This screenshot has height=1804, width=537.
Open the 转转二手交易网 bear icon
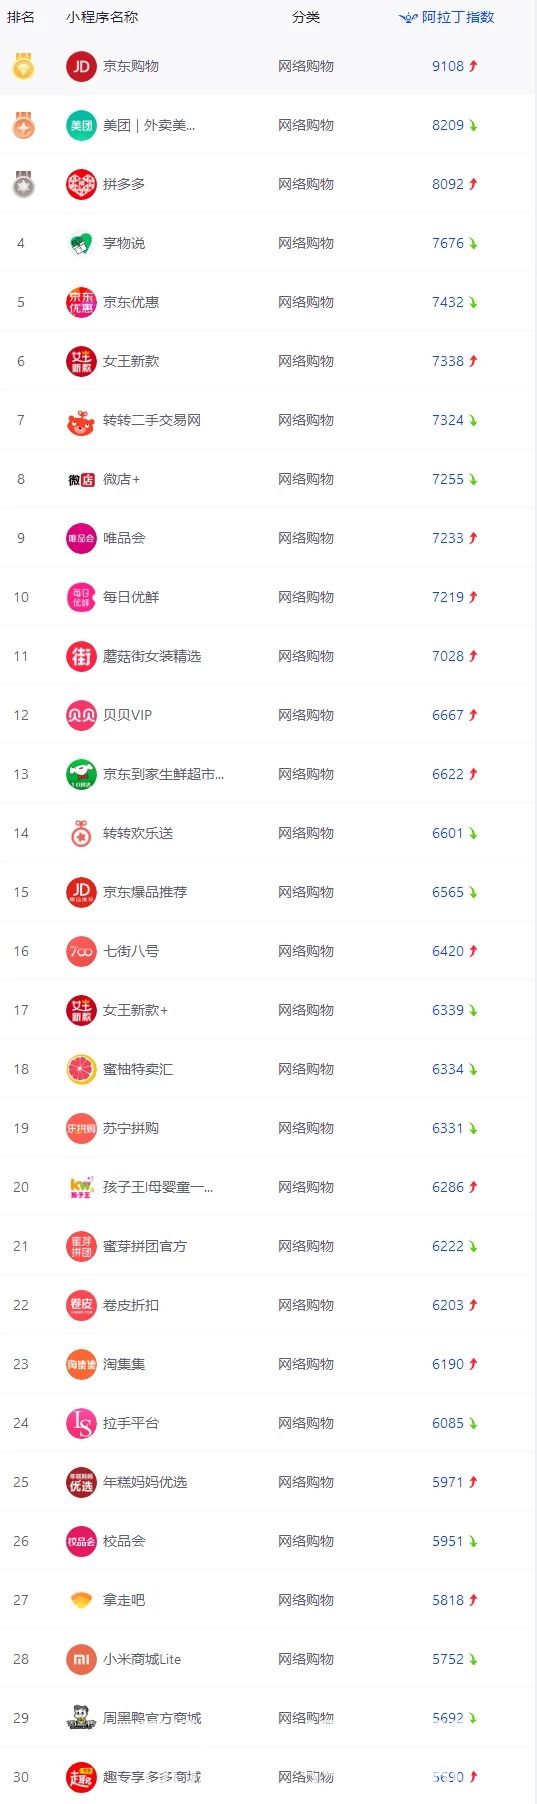(81, 420)
